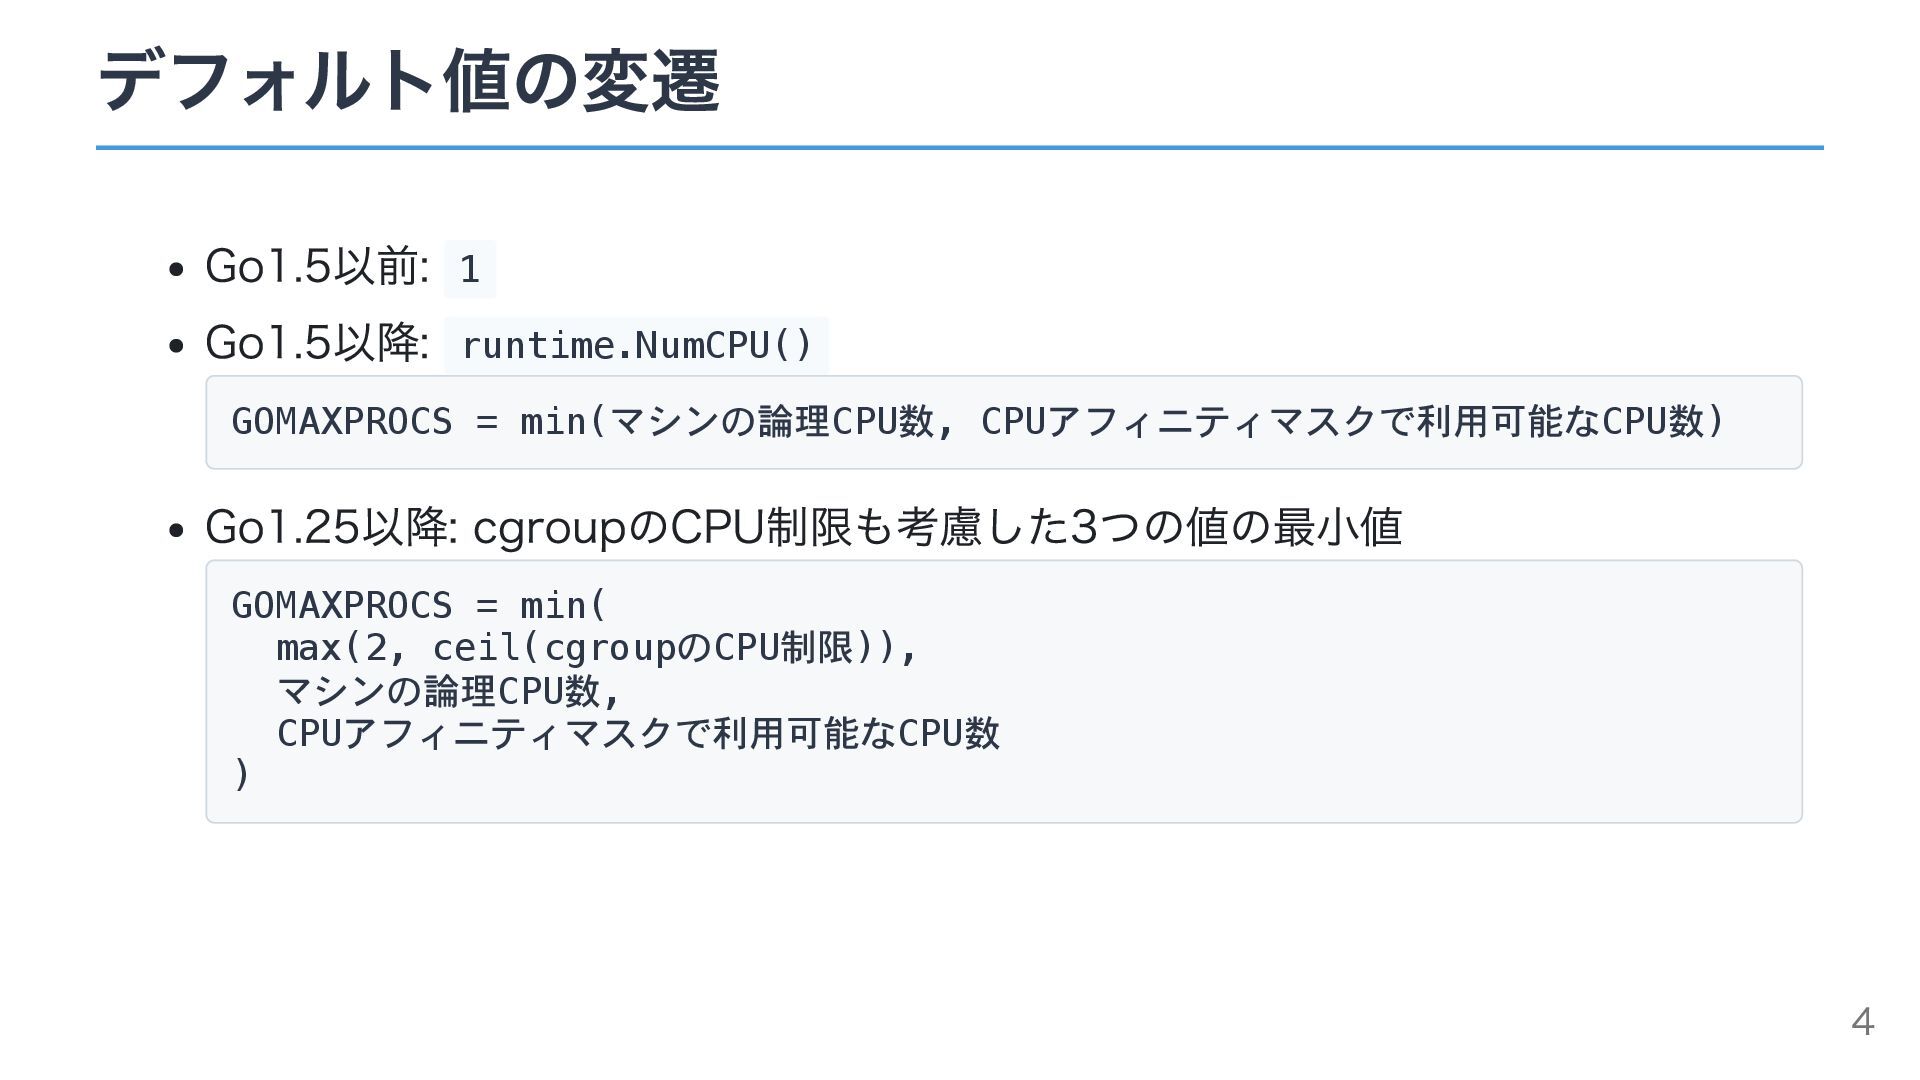Click the closing parenthesis in second code block
The width and height of the screenshot is (1920, 1080).
240,775
